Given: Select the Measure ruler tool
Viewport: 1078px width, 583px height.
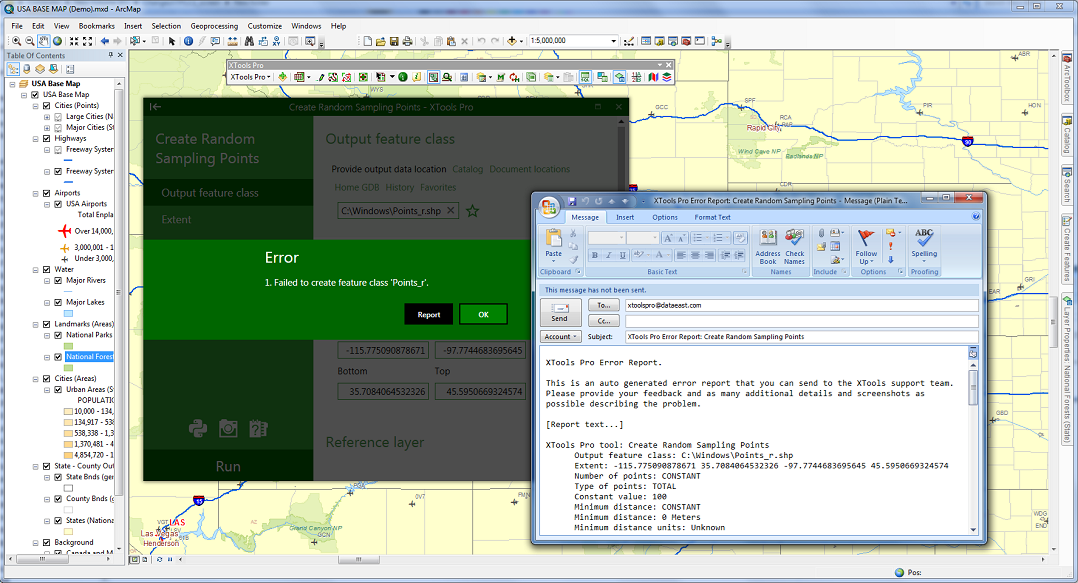Looking at the screenshot, I should [232, 41].
